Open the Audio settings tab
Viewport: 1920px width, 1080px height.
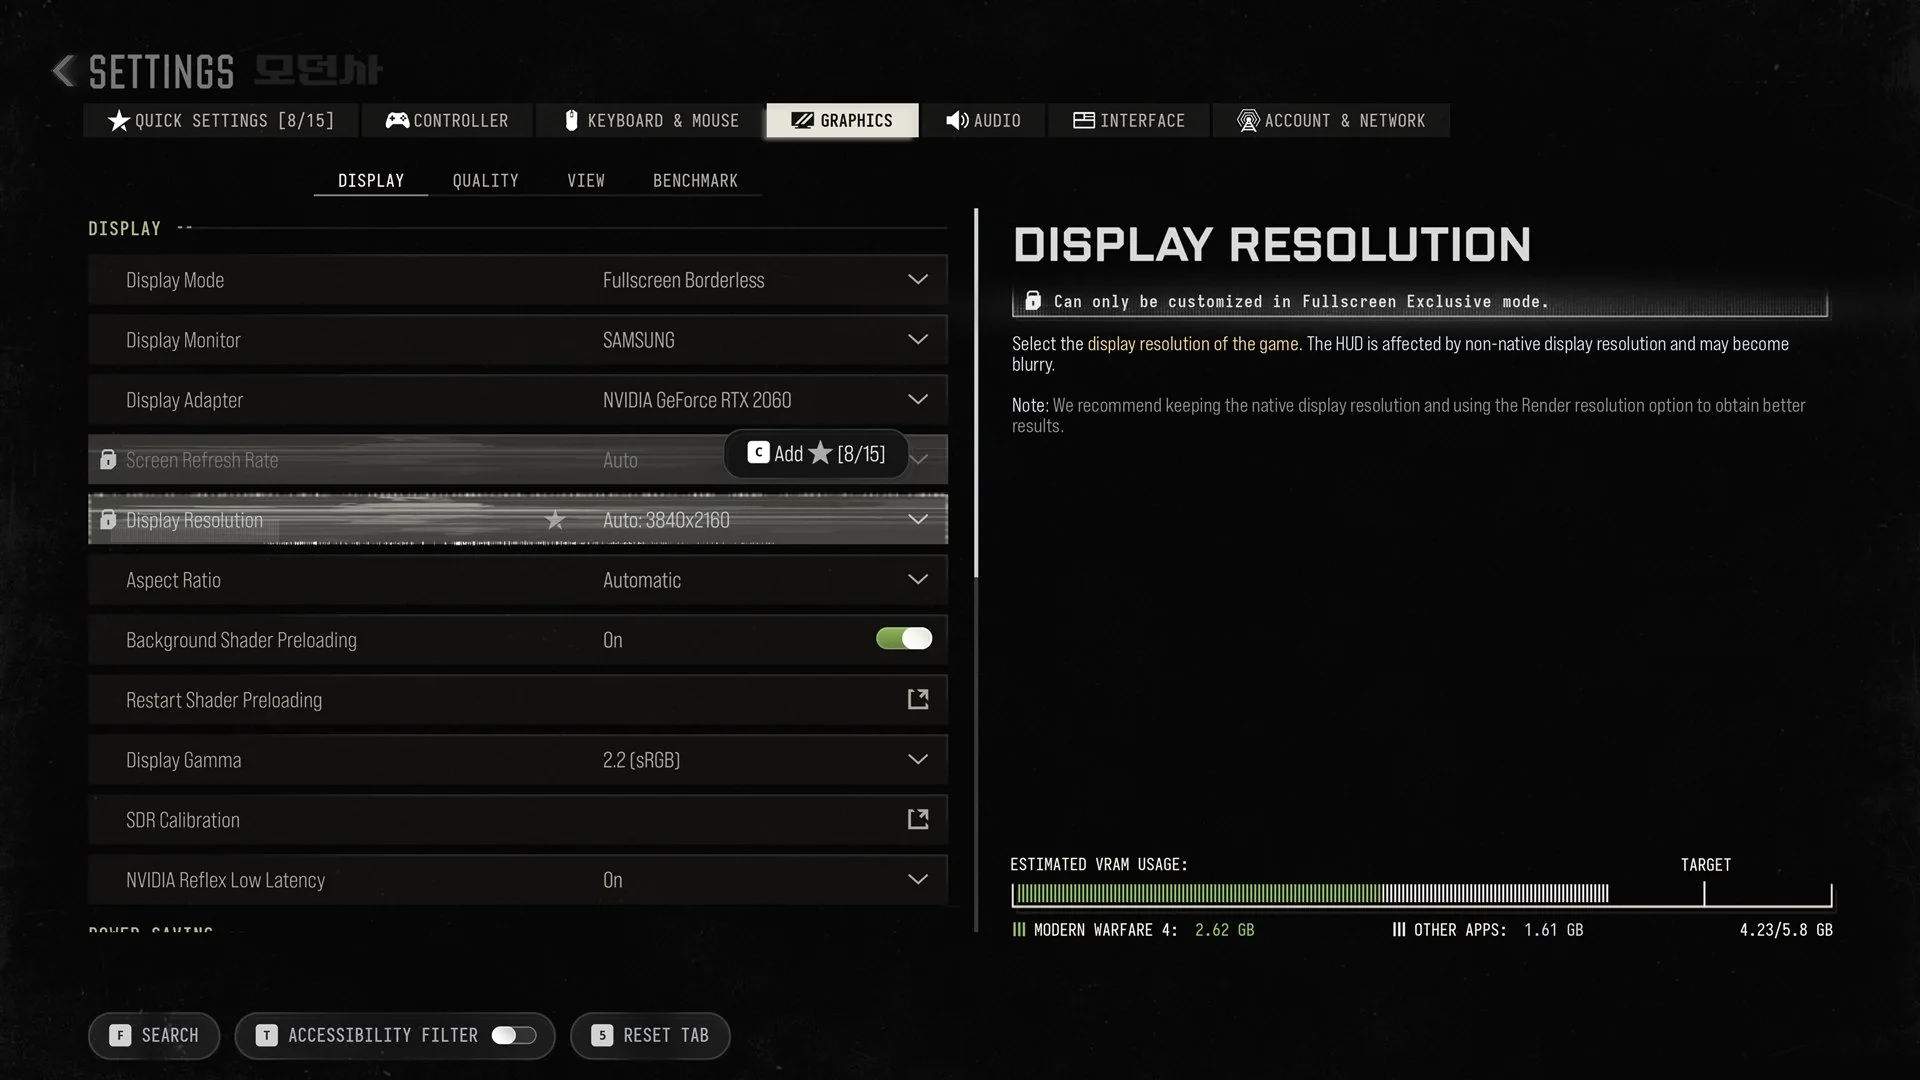point(983,120)
